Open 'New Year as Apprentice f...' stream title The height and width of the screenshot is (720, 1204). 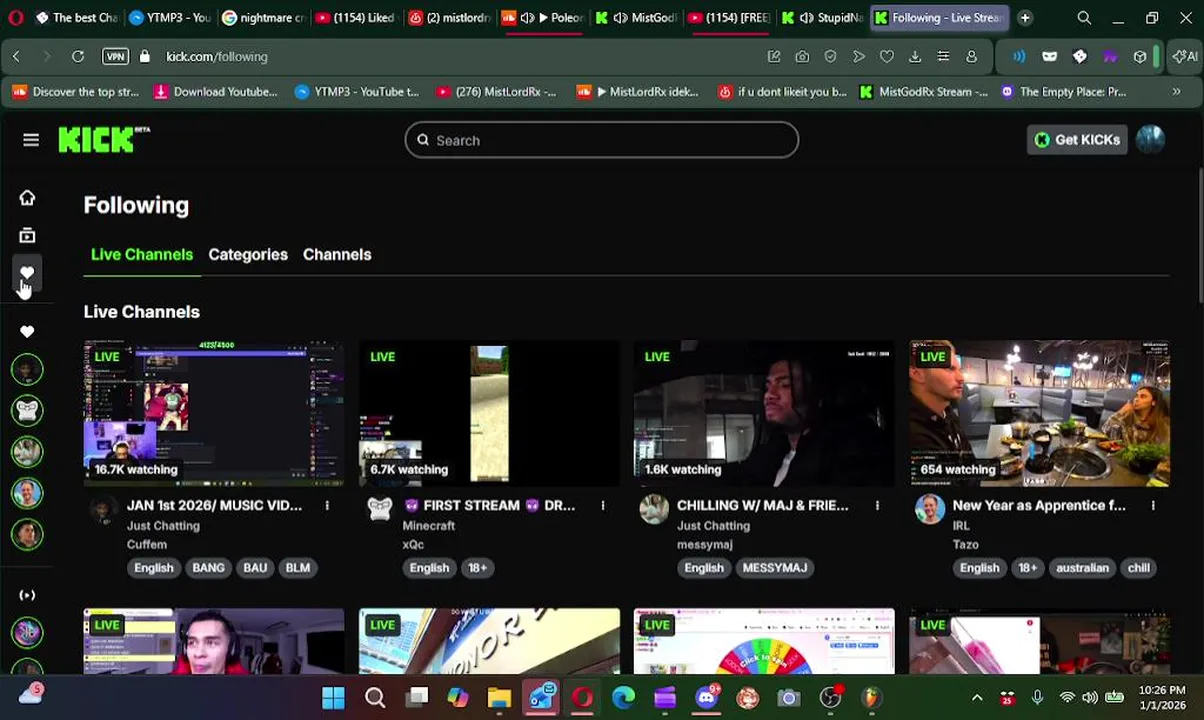(1039, 506)
